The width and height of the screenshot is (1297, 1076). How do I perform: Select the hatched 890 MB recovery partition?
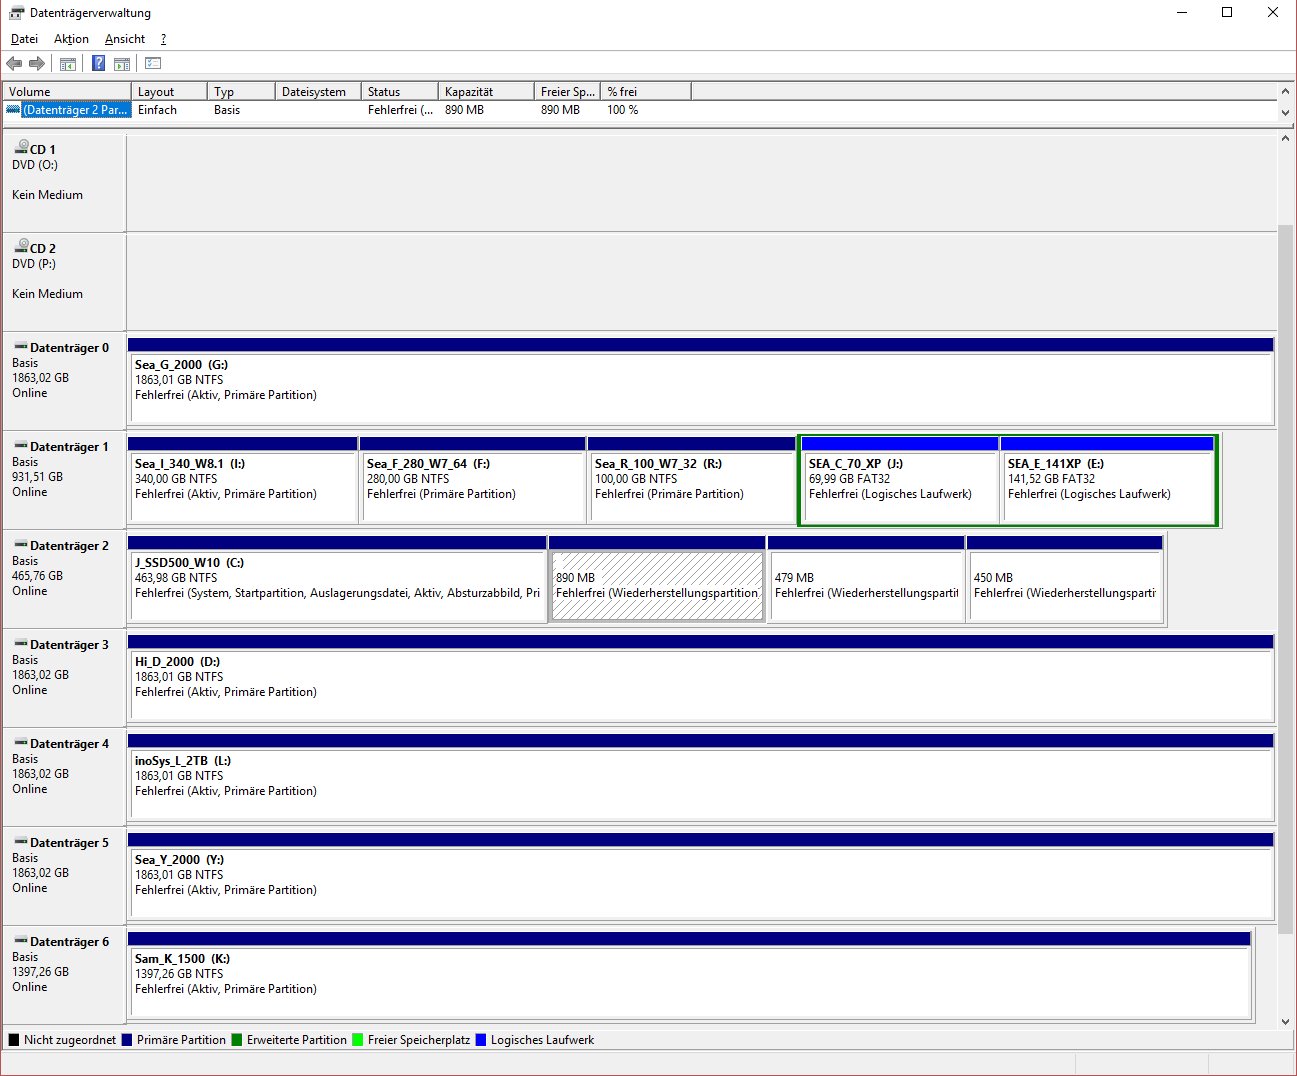point(657,579)
